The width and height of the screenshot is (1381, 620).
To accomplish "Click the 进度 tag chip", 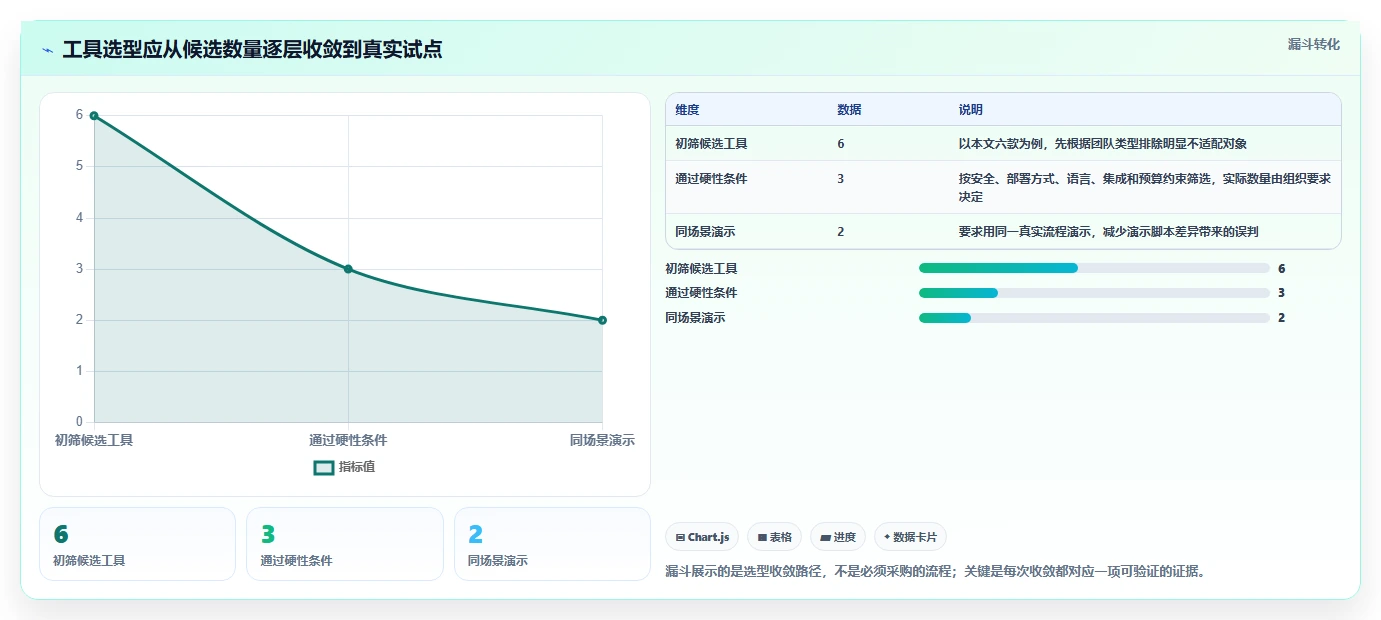I will coord(838,537).
